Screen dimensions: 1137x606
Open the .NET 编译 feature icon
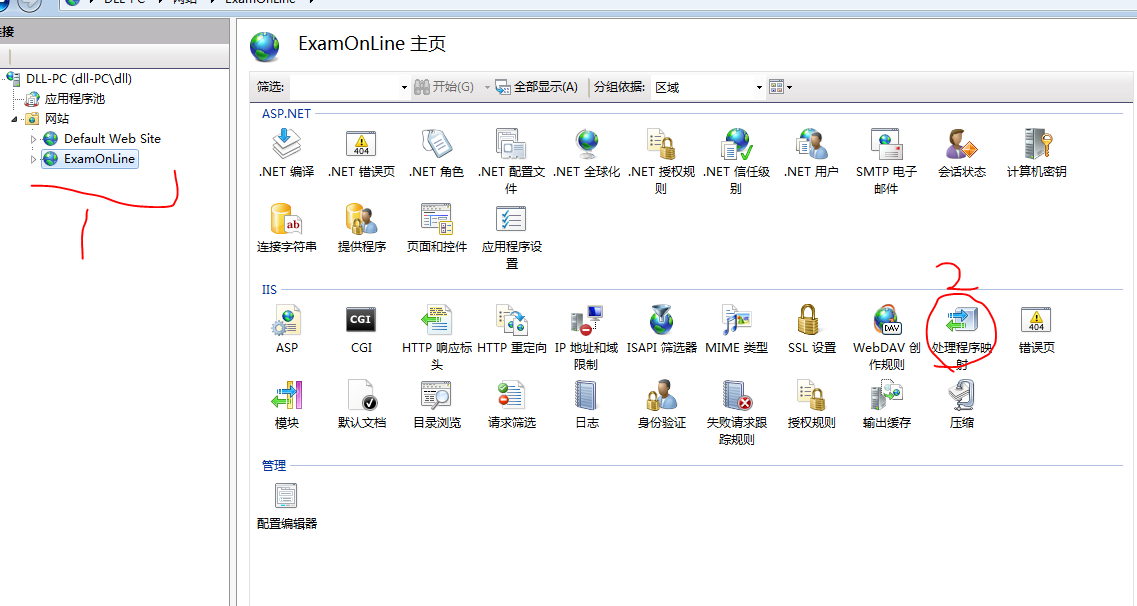(x=286, y=144)
